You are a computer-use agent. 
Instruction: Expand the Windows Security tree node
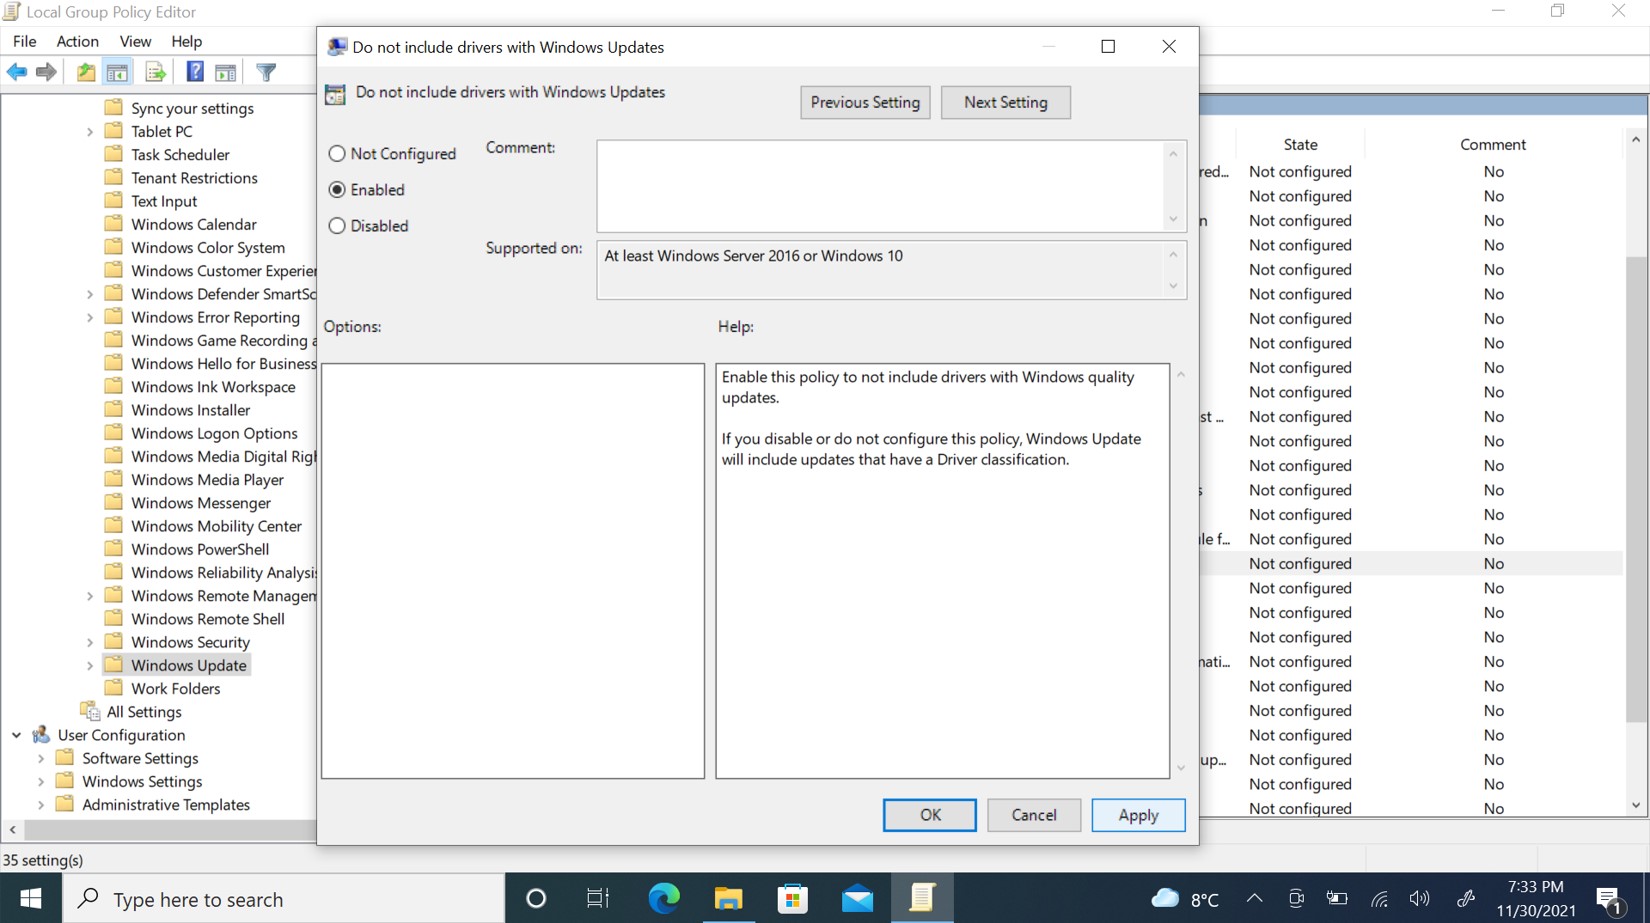[x=90, y=642]
